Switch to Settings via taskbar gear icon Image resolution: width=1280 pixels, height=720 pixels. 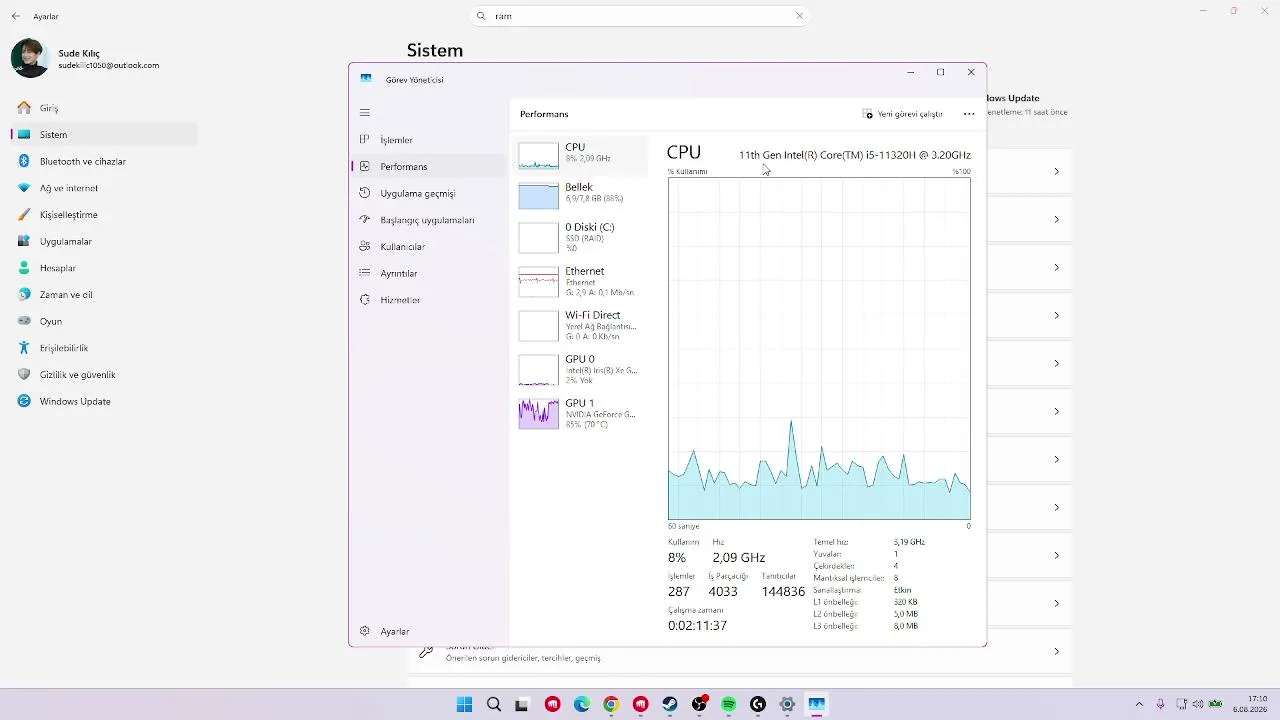787,704
